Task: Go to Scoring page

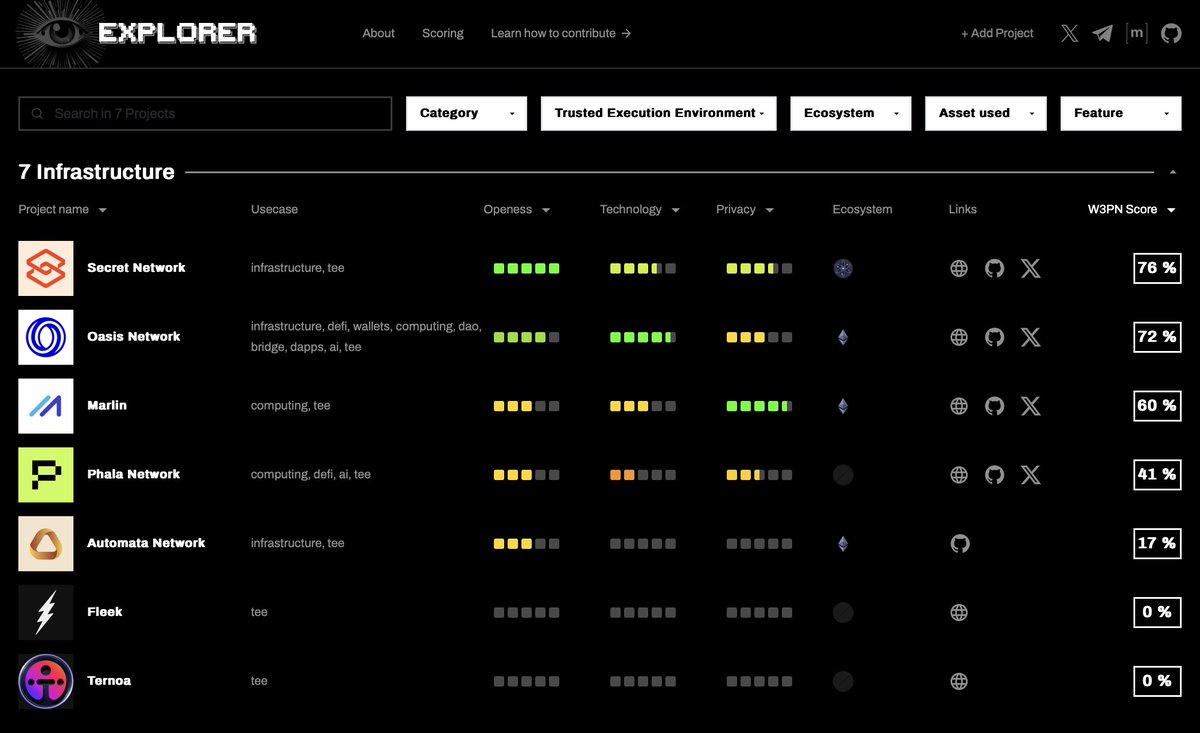Action: [443, 33]
